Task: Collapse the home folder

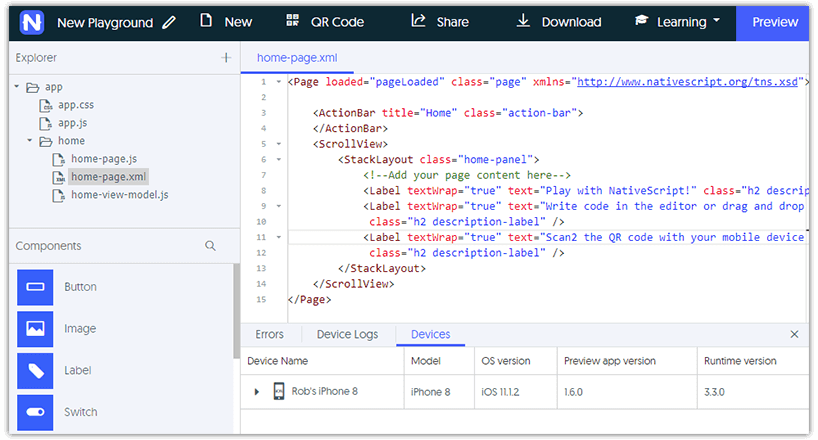Action: [x=30, y=140]
